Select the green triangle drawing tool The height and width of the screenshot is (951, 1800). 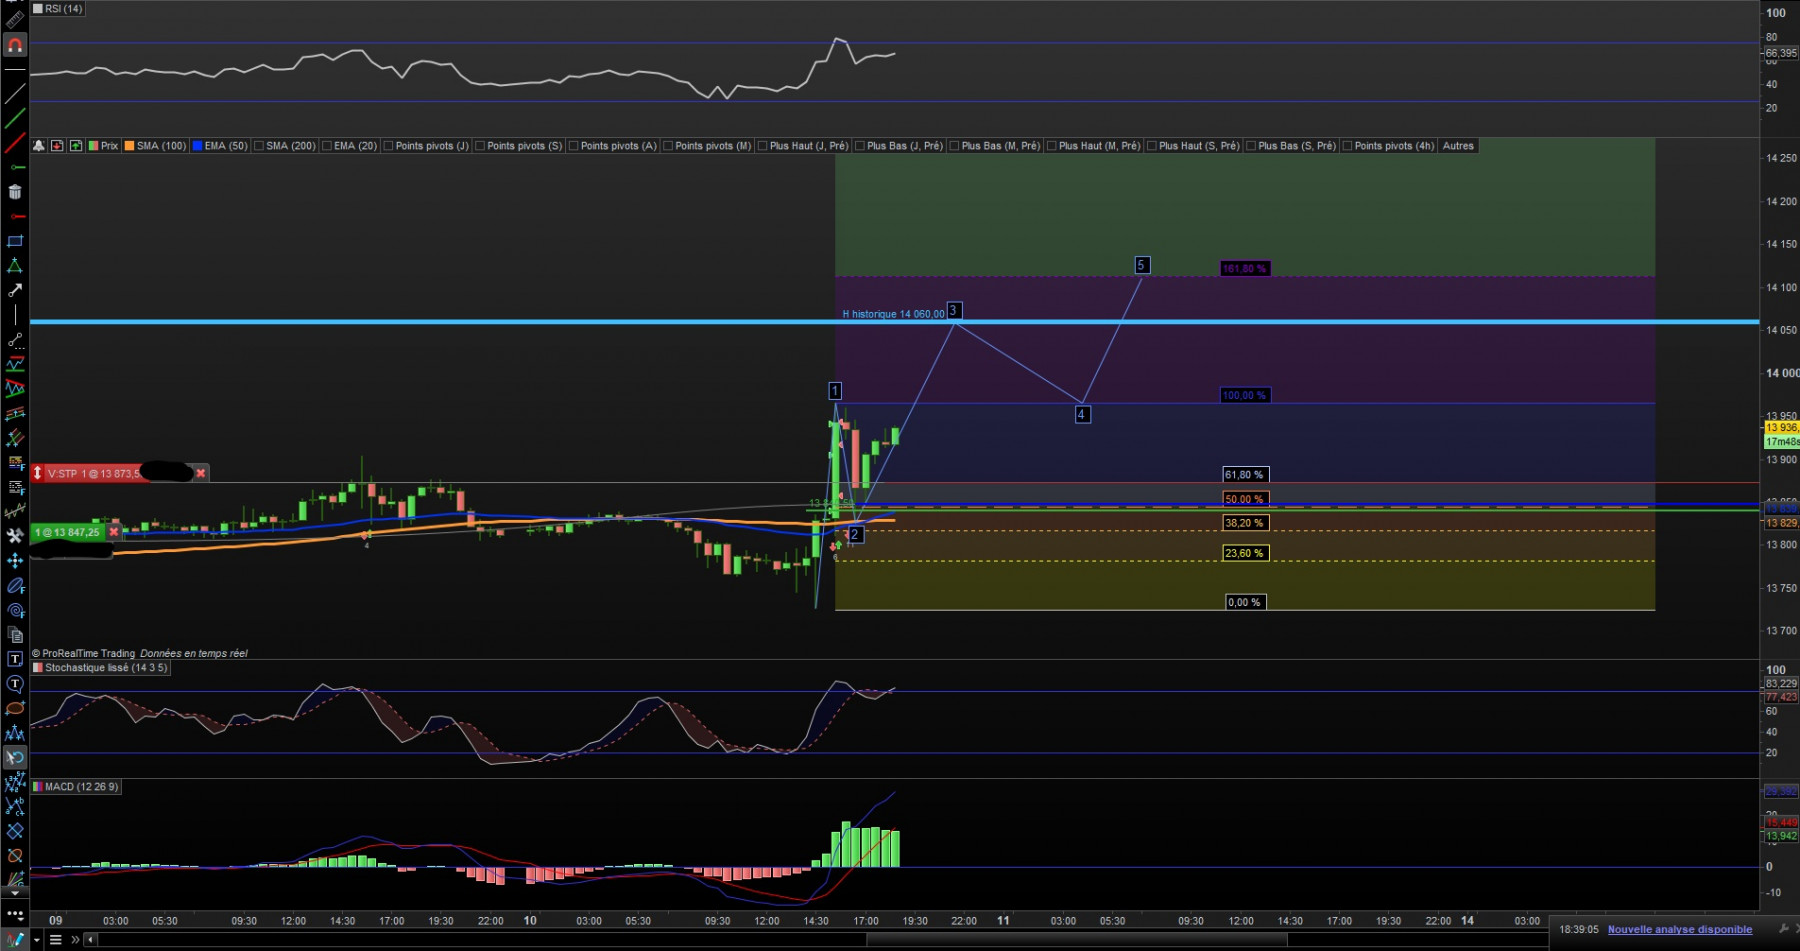pos(15,266)
